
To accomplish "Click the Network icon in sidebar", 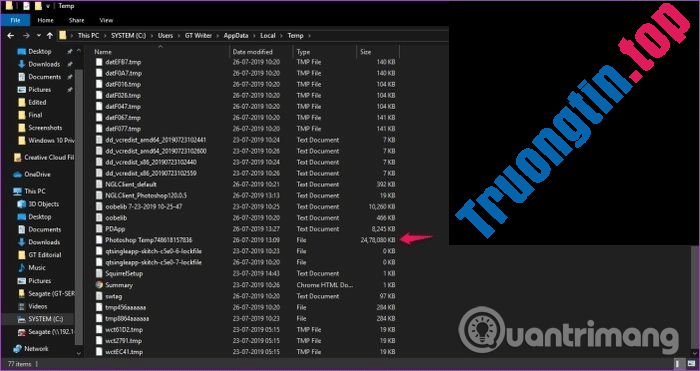I will click(17, 349).
